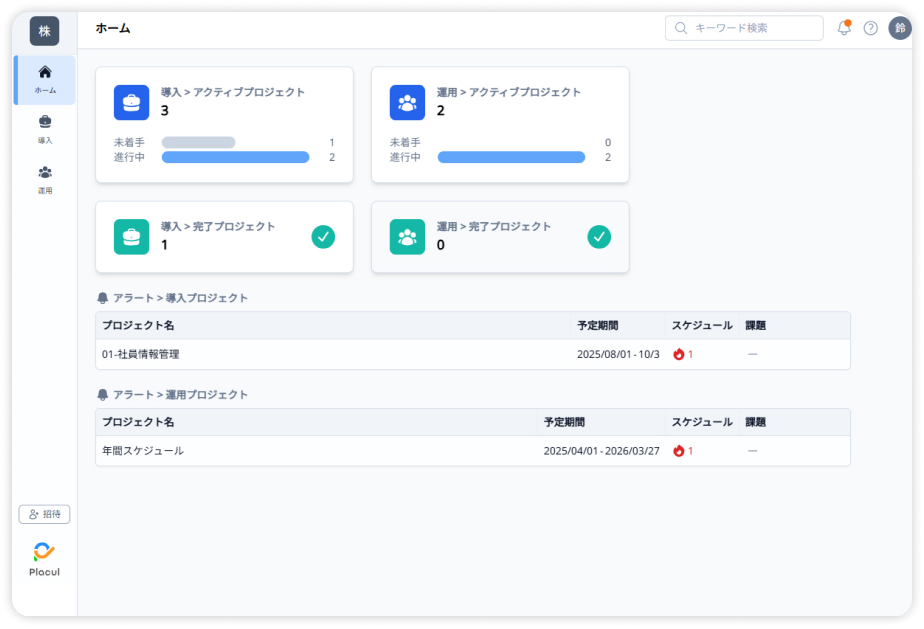Click the 進行中 progress bar in 導入 card
Screen dimensions: 924x629
tap(235, 157)
